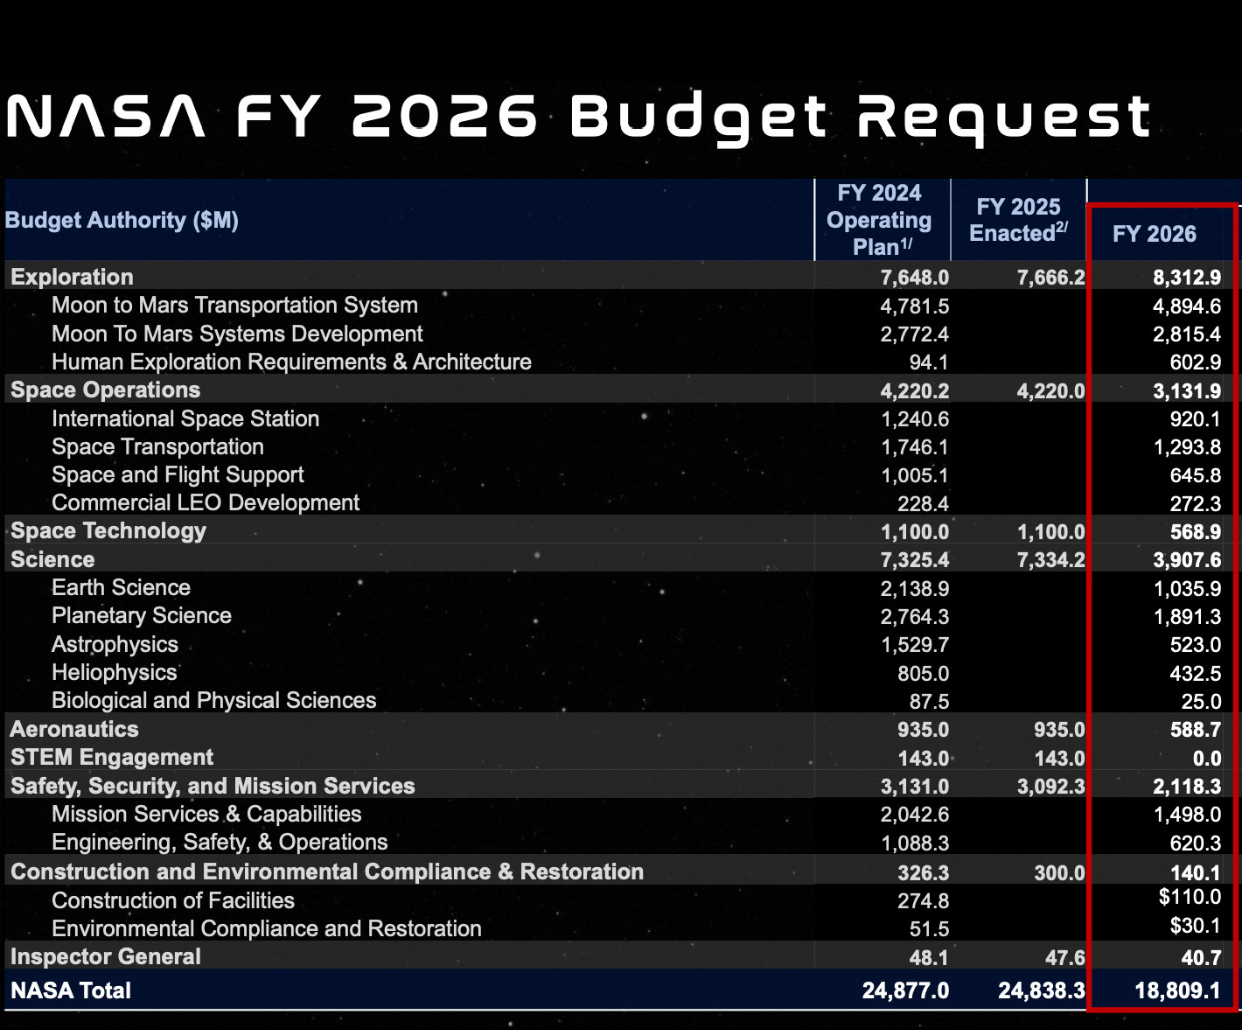Screen dimensions: 1242x1030
Task: Click Safety Services FY 2025 value 3,092.3
Action: click(1050, 787)
